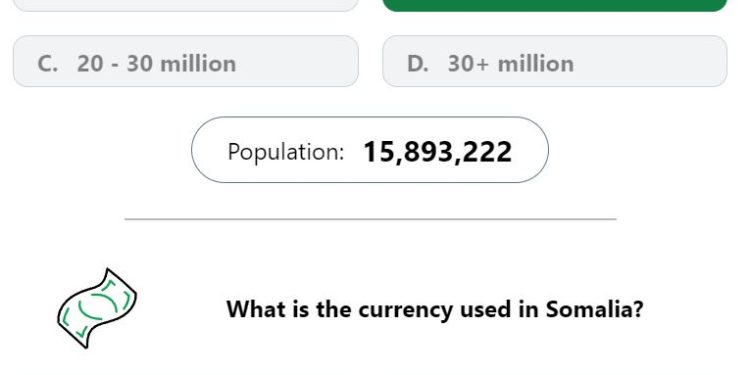
Task: Click the word 'Somalia?' in the question
Action: tap(595, 309)
